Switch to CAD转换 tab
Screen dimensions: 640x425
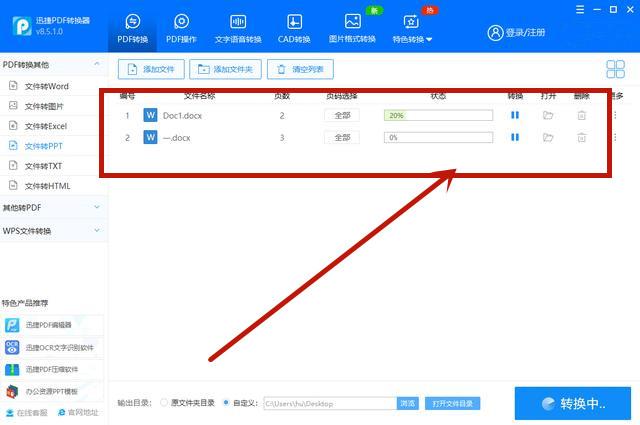click(294, 29)
